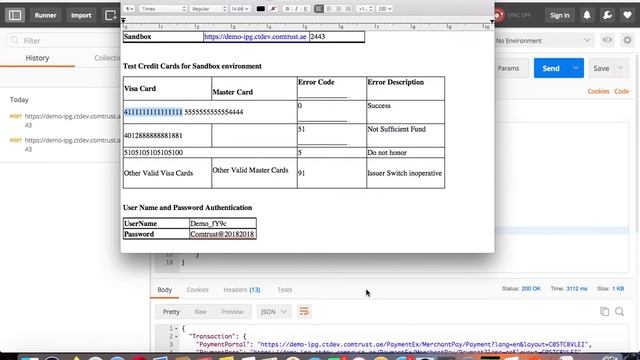Viewport: 640px width, 360px height.
Task: Toggle underline in text editor toolbar
Action: (305, 9)
